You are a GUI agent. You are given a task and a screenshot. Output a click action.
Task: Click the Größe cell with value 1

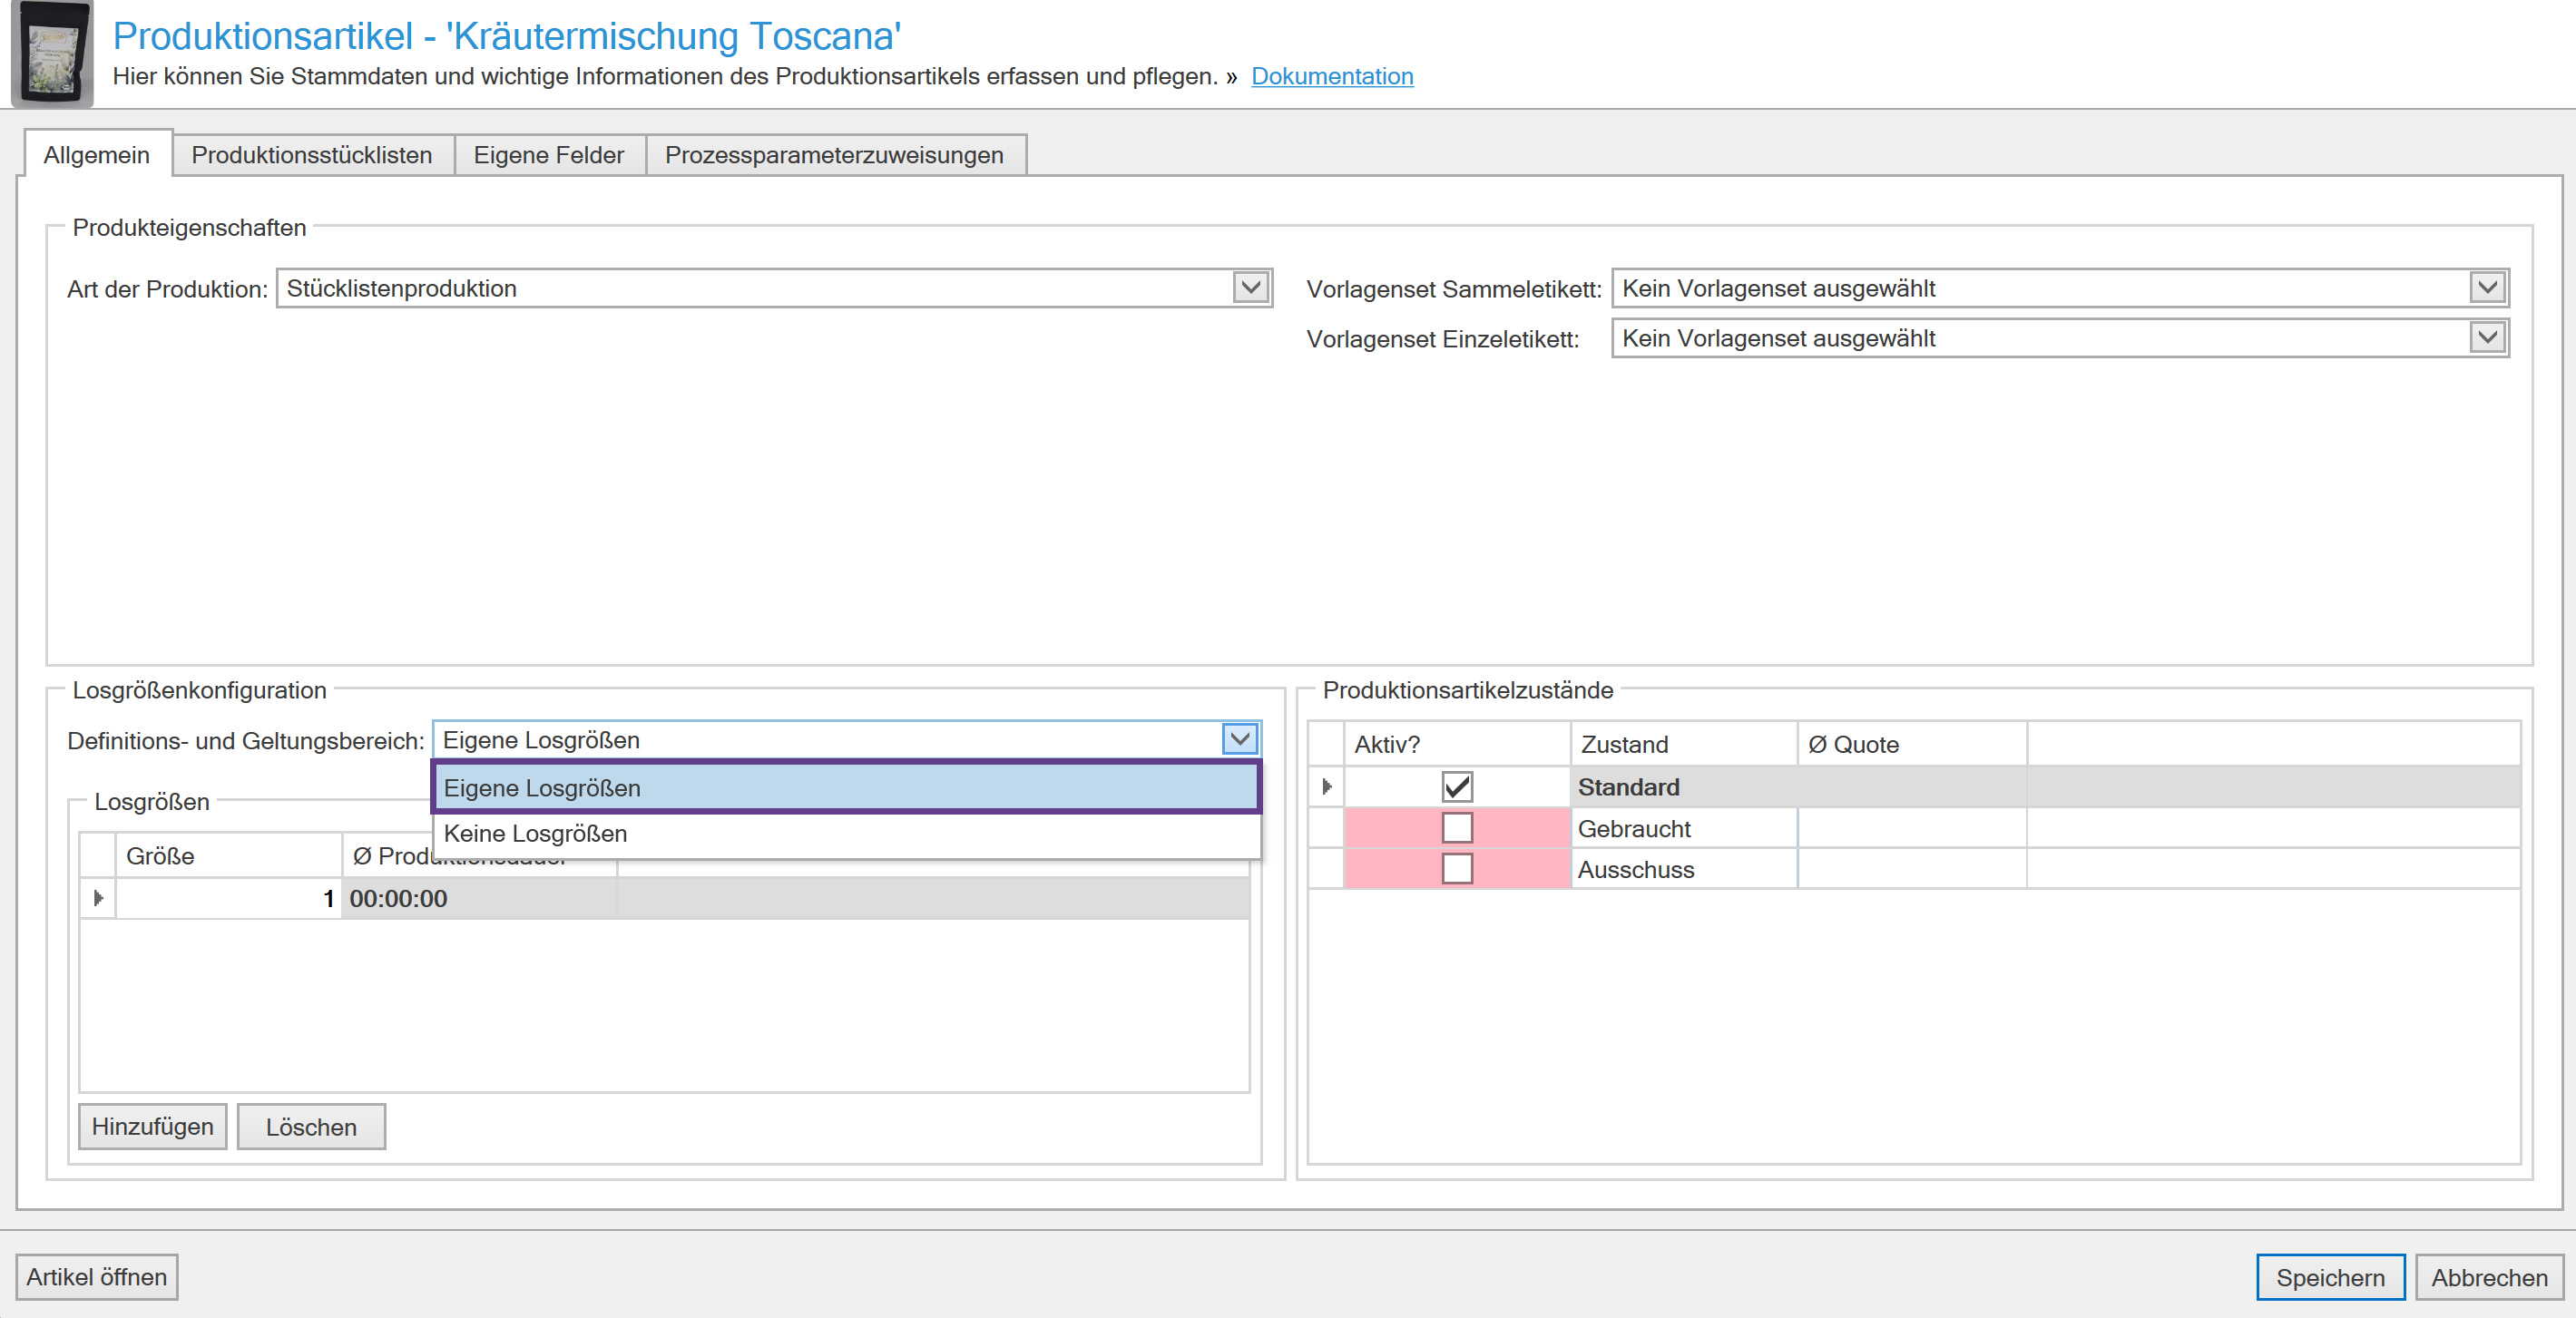point(229,898)
